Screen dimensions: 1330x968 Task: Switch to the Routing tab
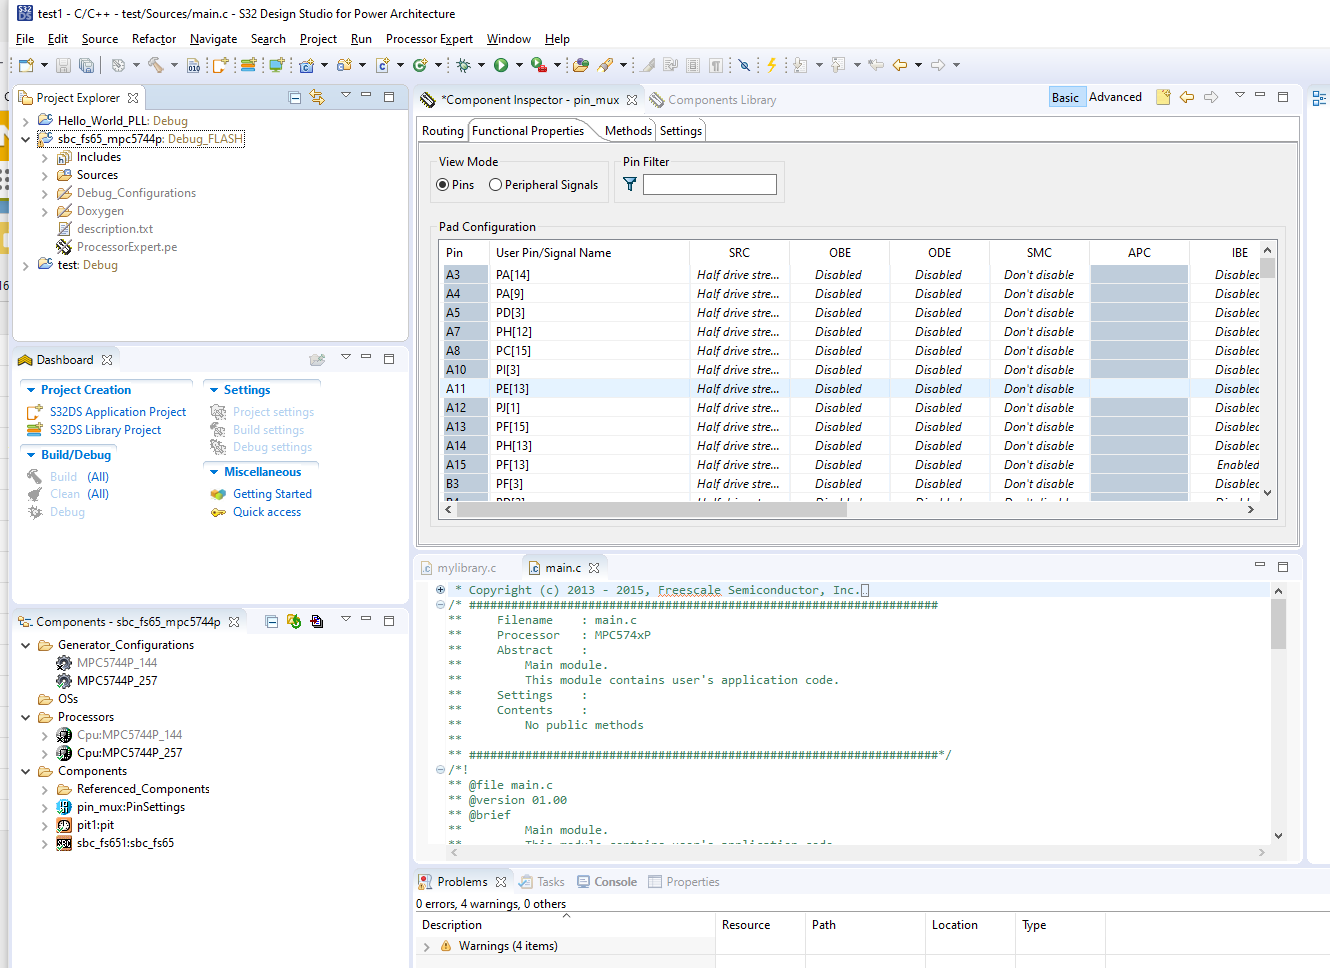[x=442, y=130]
